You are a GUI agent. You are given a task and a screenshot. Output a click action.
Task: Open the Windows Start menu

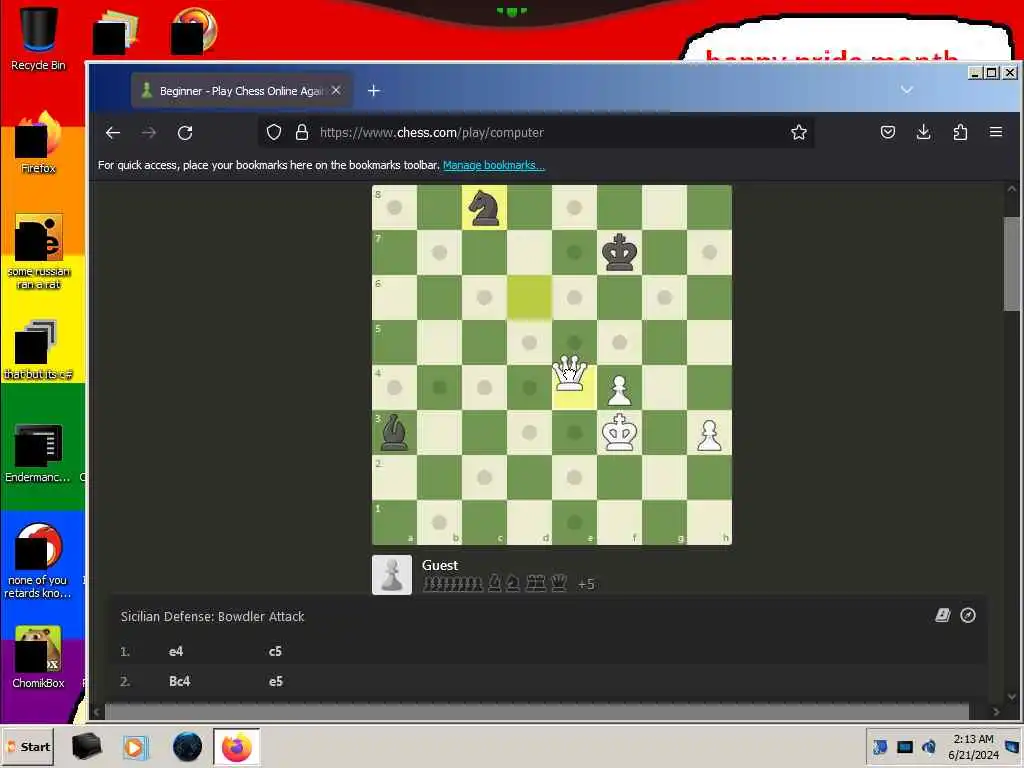pyautogui.click(x=28, y=746)
